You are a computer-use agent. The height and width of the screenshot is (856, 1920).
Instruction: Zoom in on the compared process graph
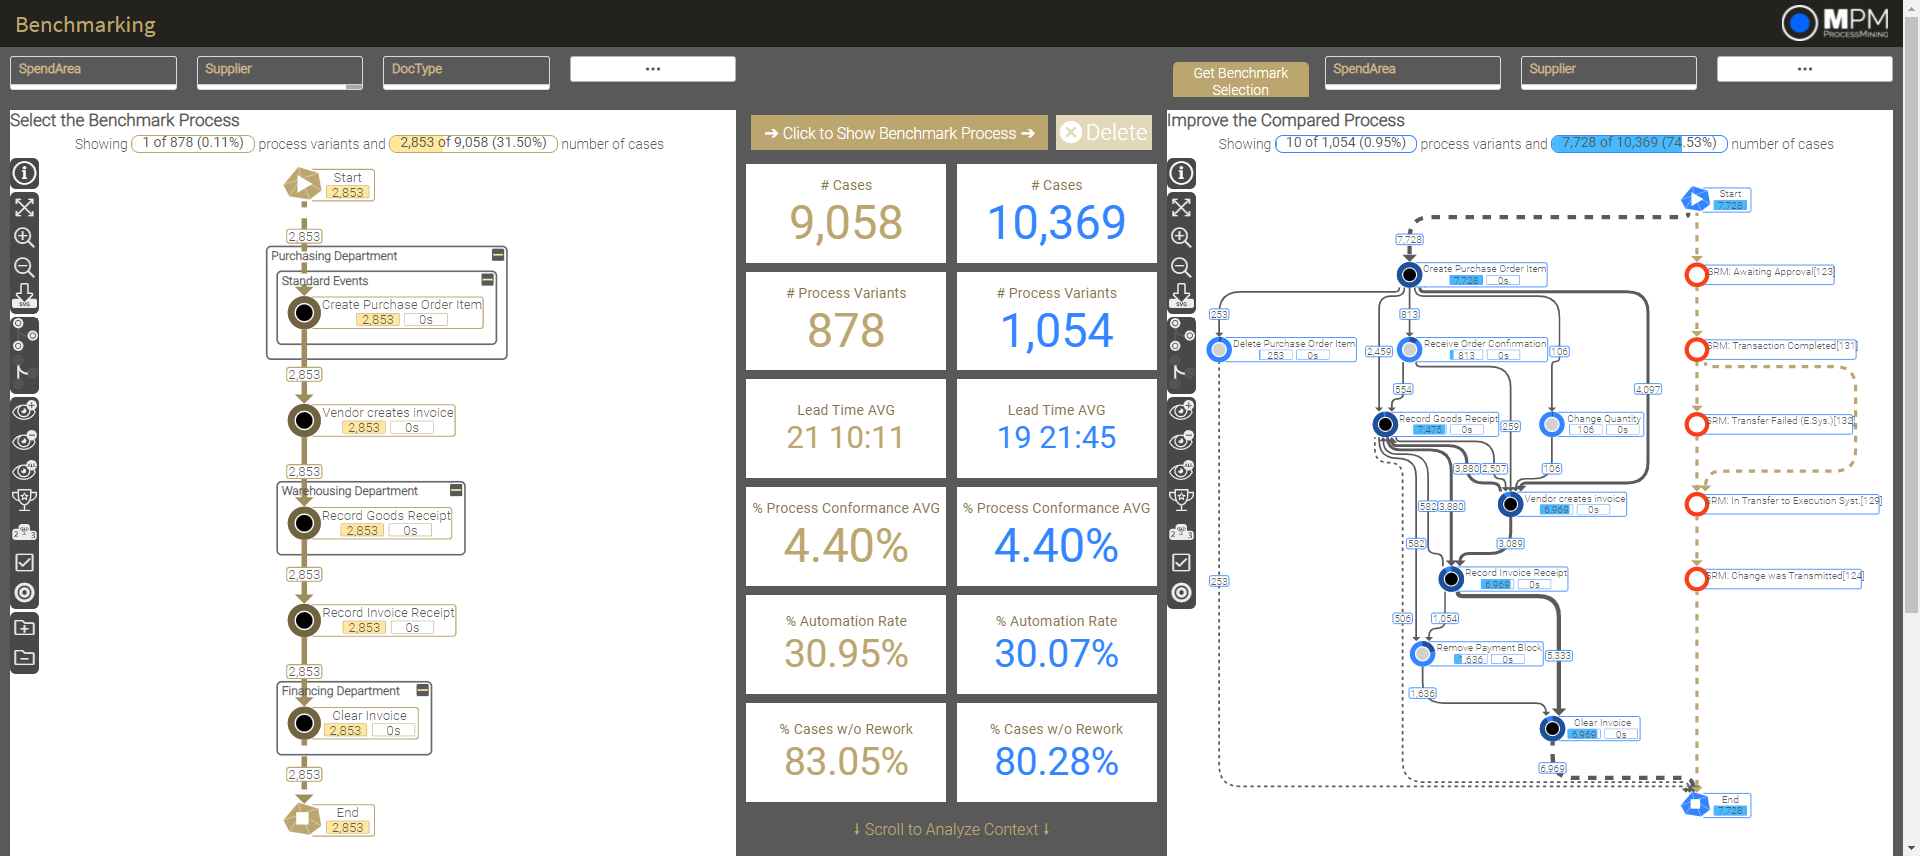coord(1181,237)
